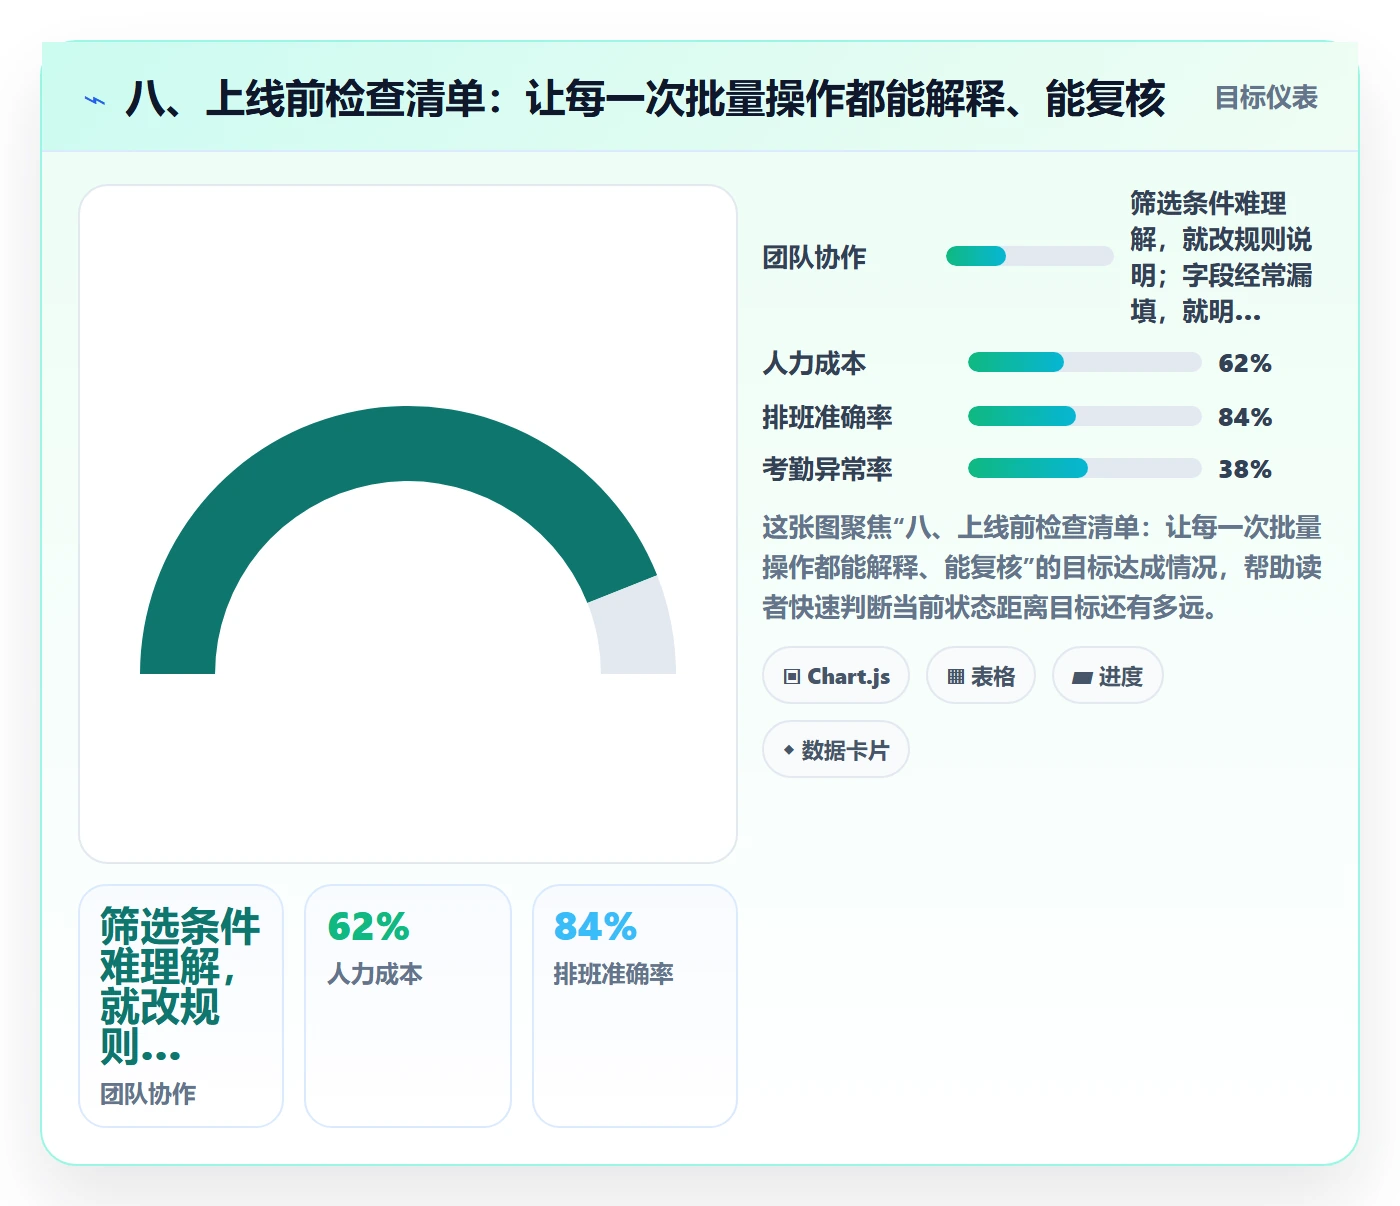Viewport: 1400px width, 1206px height.
Task: Click the "目标仪表" label in the header
Action: 1266,98
